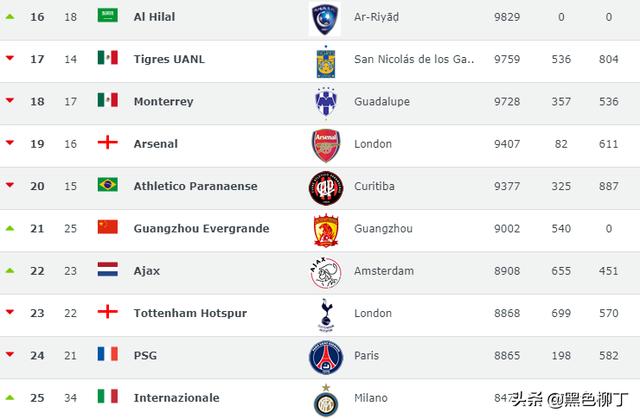Open the Guangzhou Evergrande team link
Viewport: 640px width, 419px height.
click(x=201, y=228)
